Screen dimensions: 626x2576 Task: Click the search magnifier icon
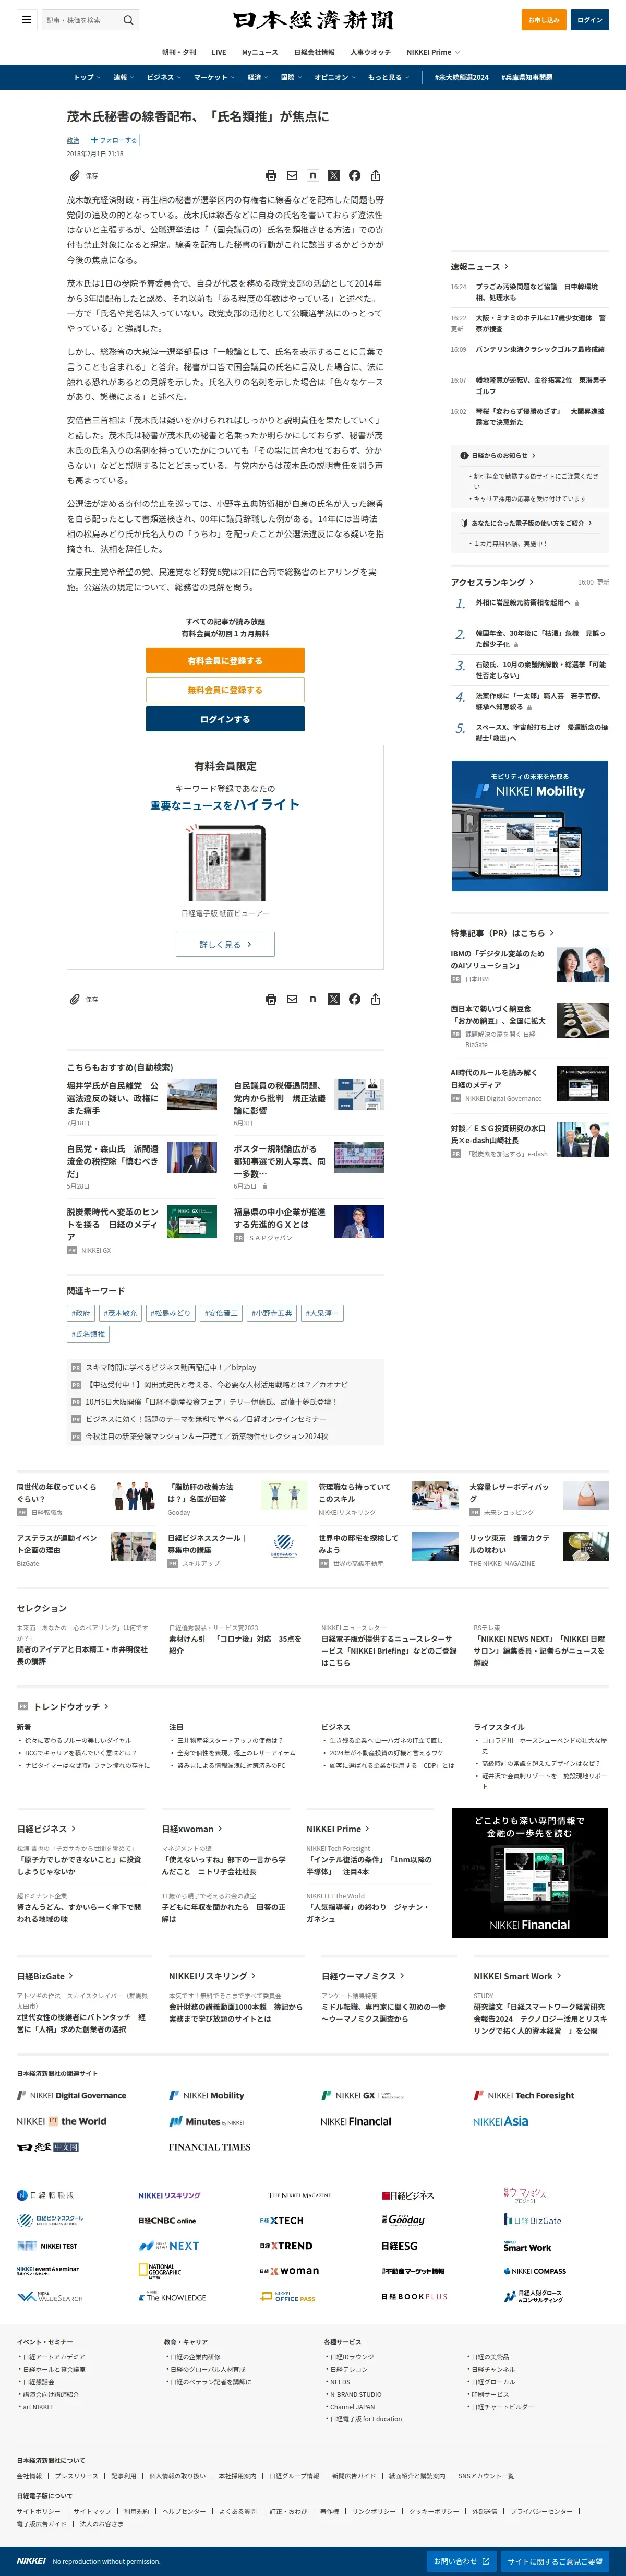pyautogui.click(x=128, y=20)
